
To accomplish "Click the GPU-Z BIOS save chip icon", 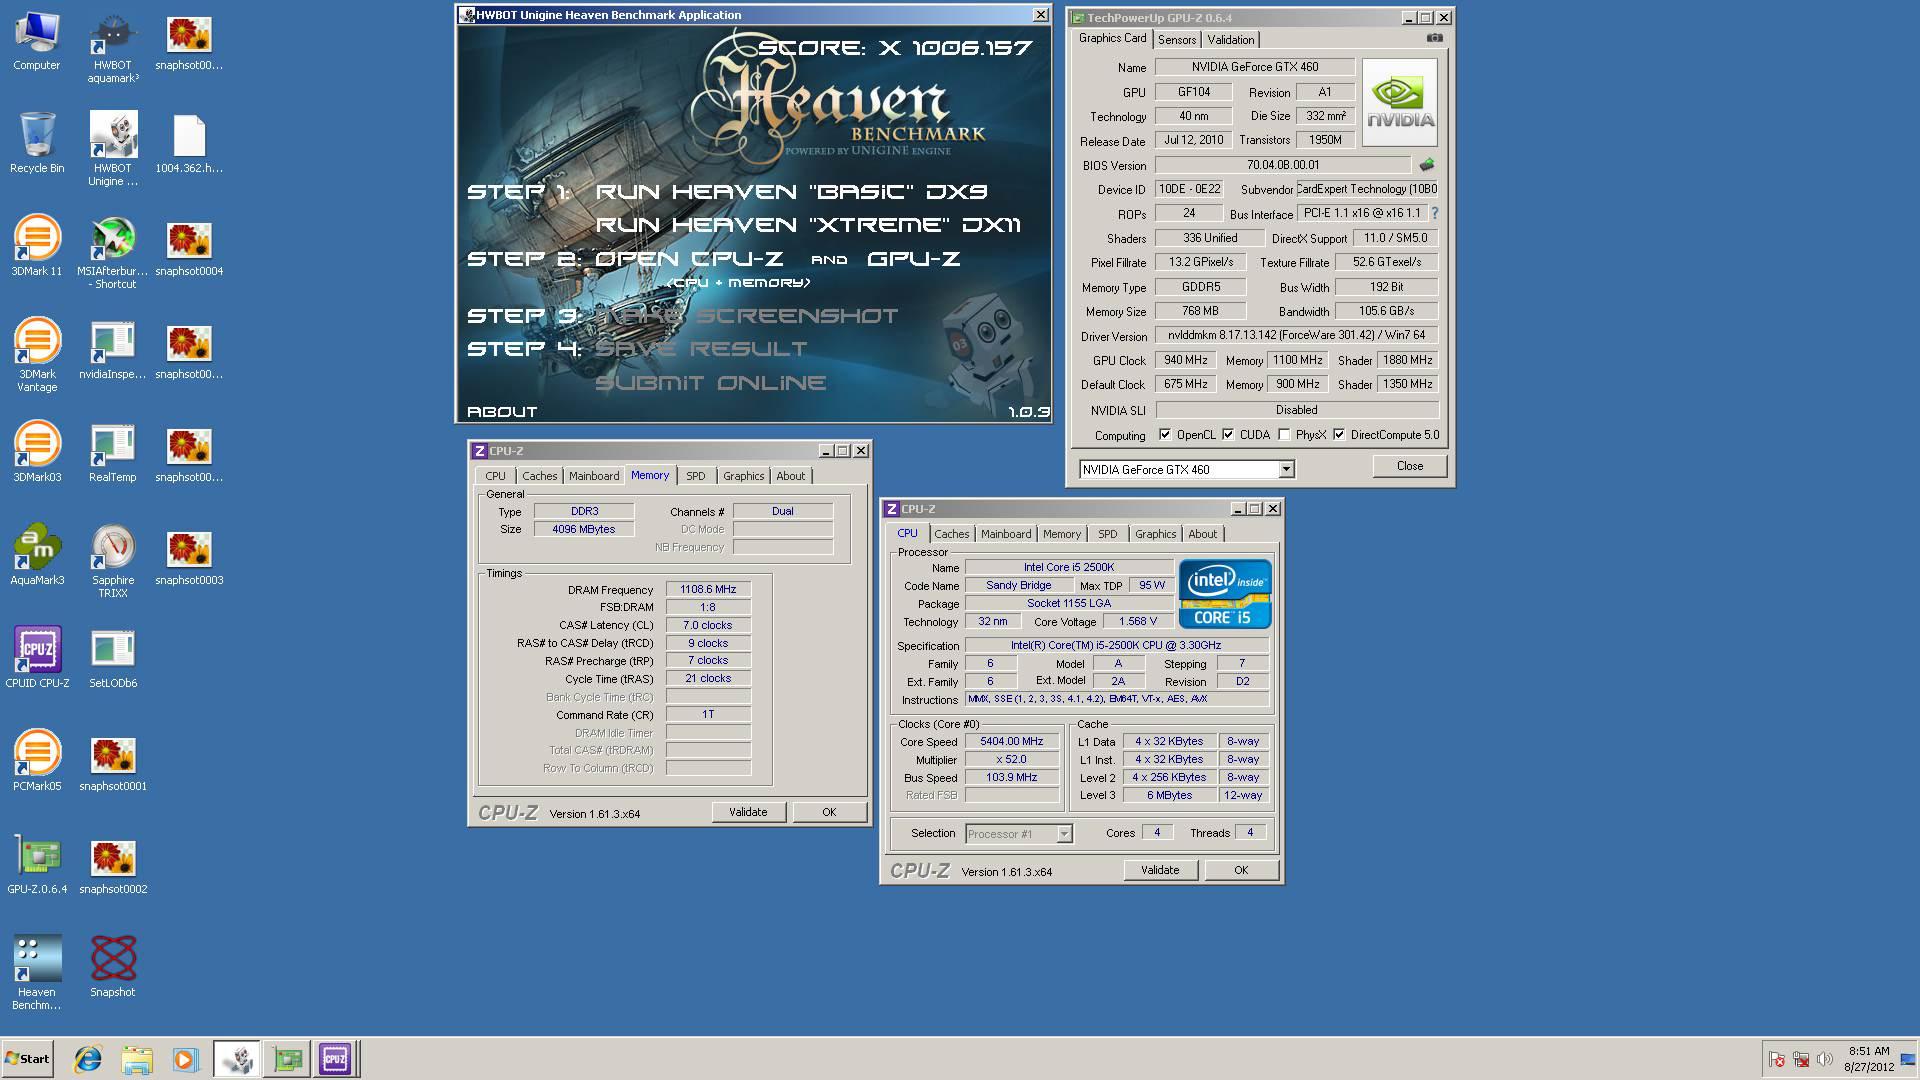I will [1426, 164].
